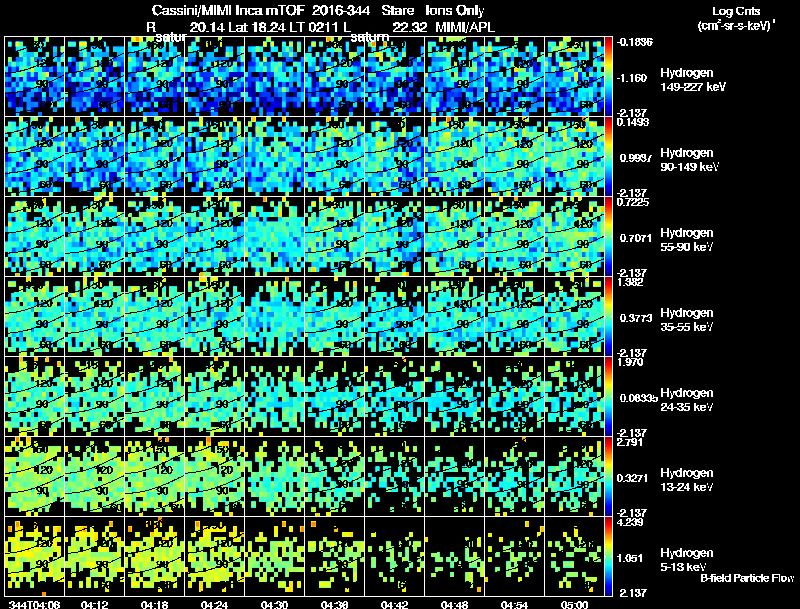Click the '0.3773' color scale midpoint value
The width and height of the screenshot is (800, 609).
pyautogui.click(x=636, y=318)
